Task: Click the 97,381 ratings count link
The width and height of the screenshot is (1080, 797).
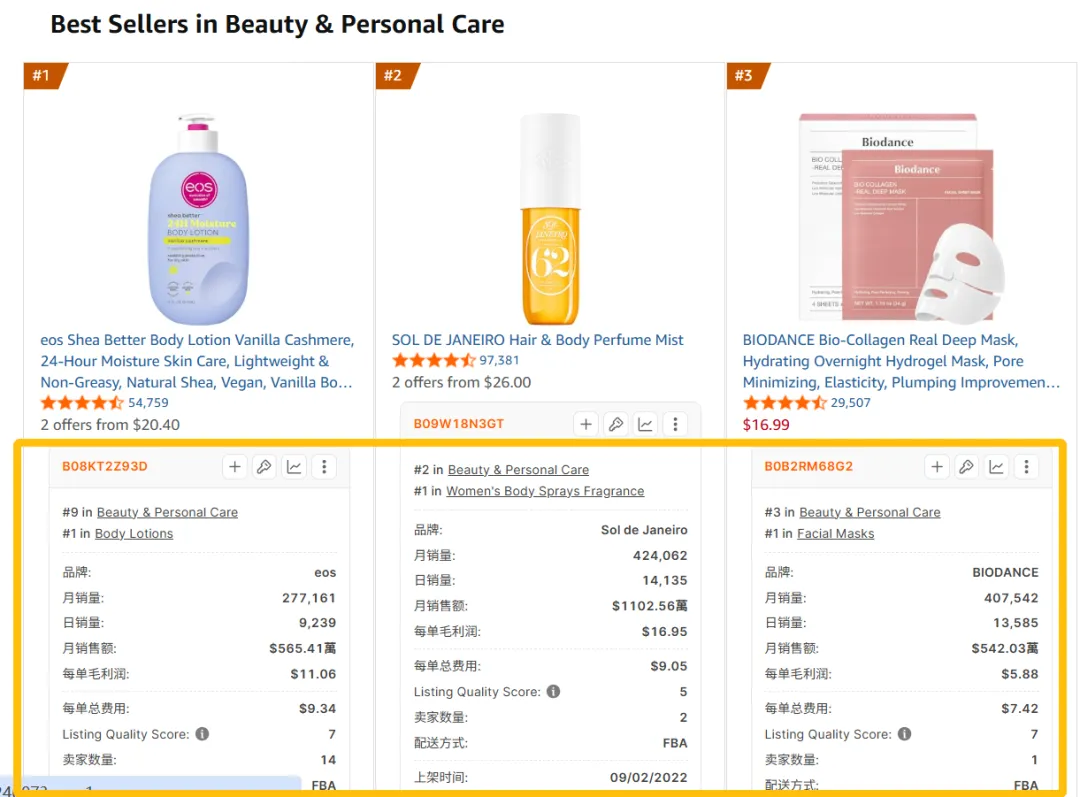Action: (500, 360)
